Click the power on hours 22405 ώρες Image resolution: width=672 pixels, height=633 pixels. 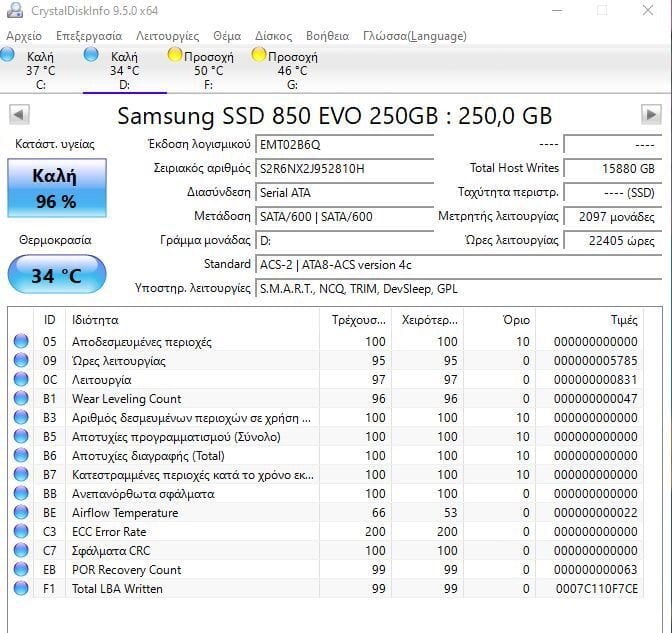612,240
